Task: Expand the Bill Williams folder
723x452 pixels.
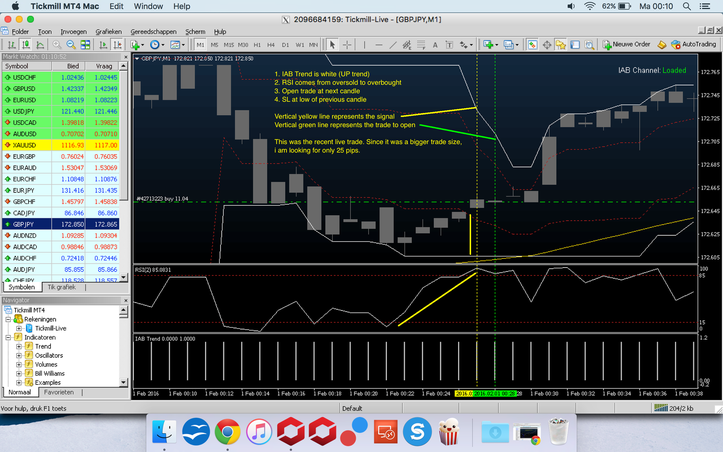Action: [19, 374]
